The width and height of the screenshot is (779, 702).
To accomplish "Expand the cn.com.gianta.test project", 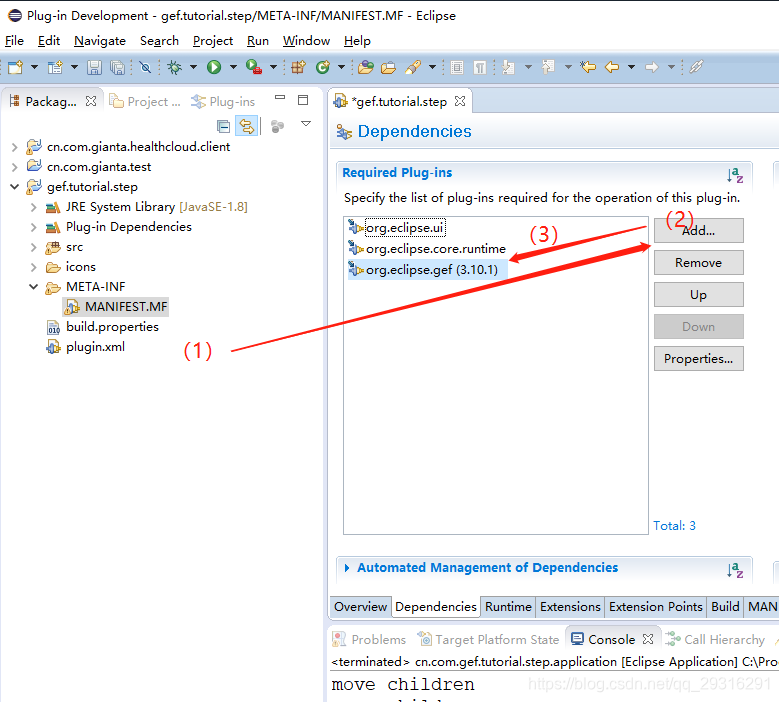I will point(14,167).
